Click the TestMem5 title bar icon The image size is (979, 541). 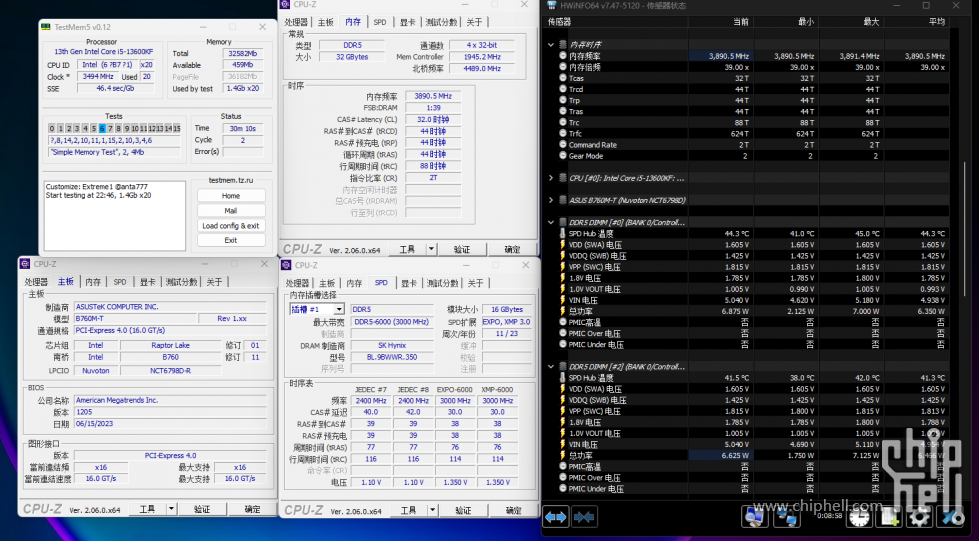tap(46, 27)
